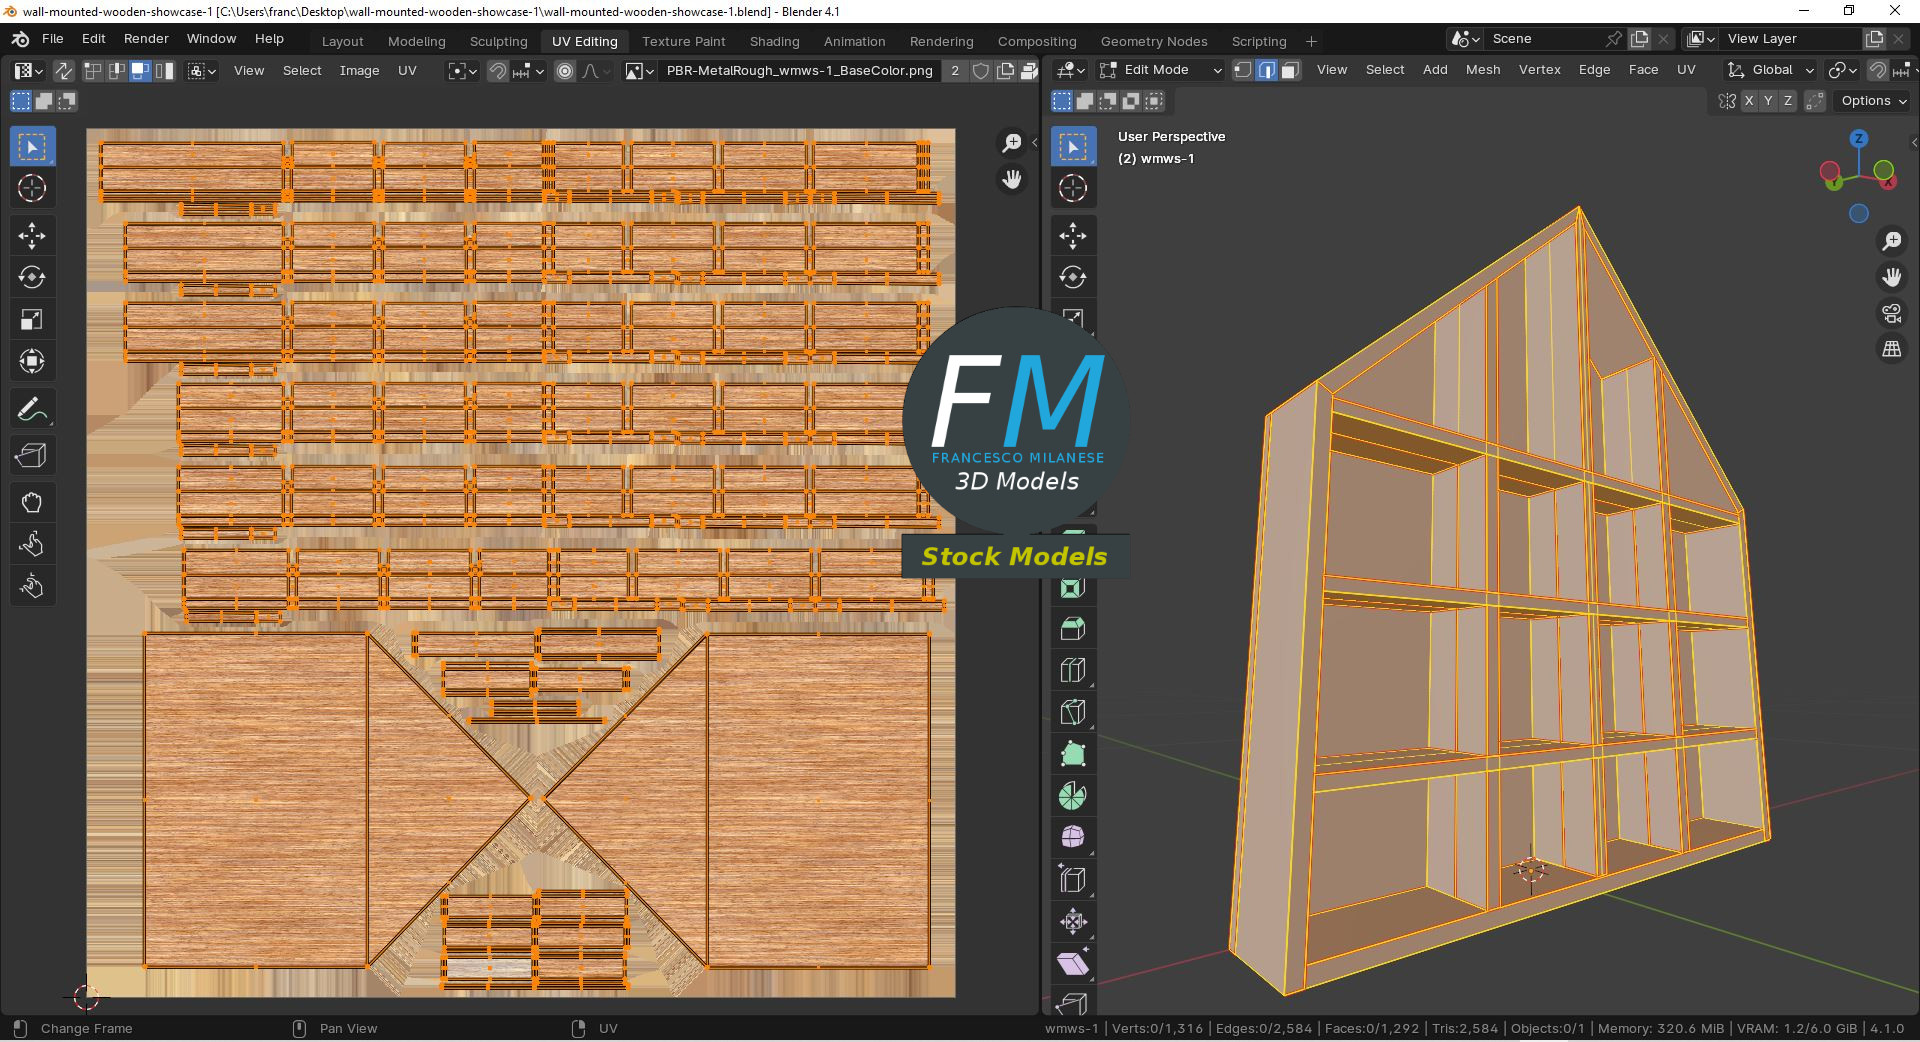The image size is (1920, 1042).
Task: Switch perspective/orthographic view grid icon
Action: (1892, 350)
